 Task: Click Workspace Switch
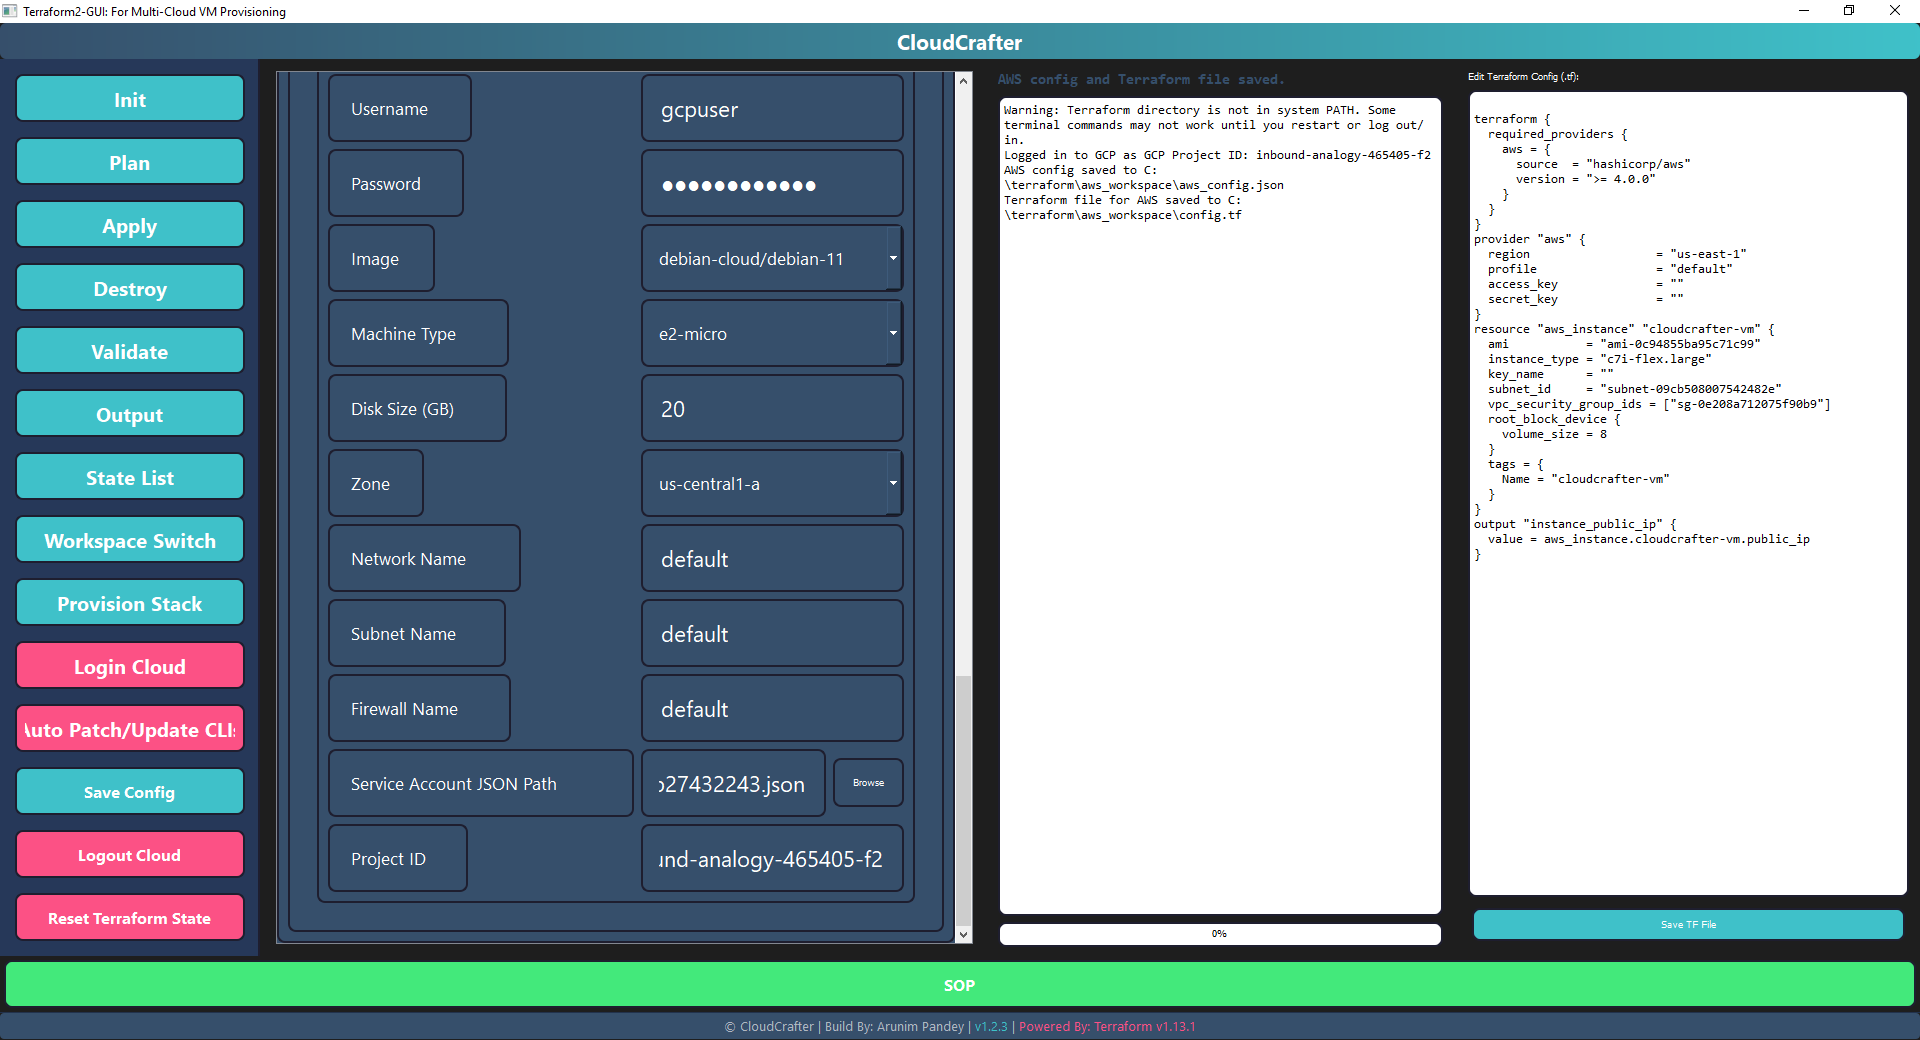pyautogui.click(x=129, y=539)
